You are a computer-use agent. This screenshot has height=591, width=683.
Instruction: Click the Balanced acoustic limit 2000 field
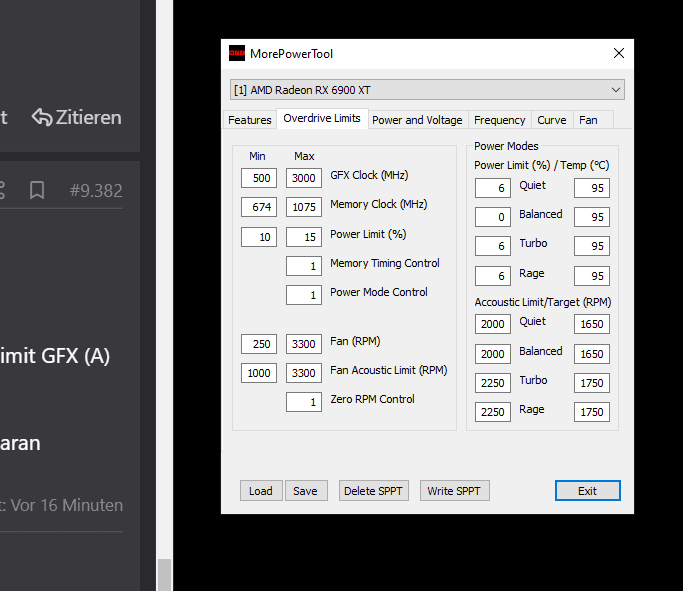click(x=493, y=354)
